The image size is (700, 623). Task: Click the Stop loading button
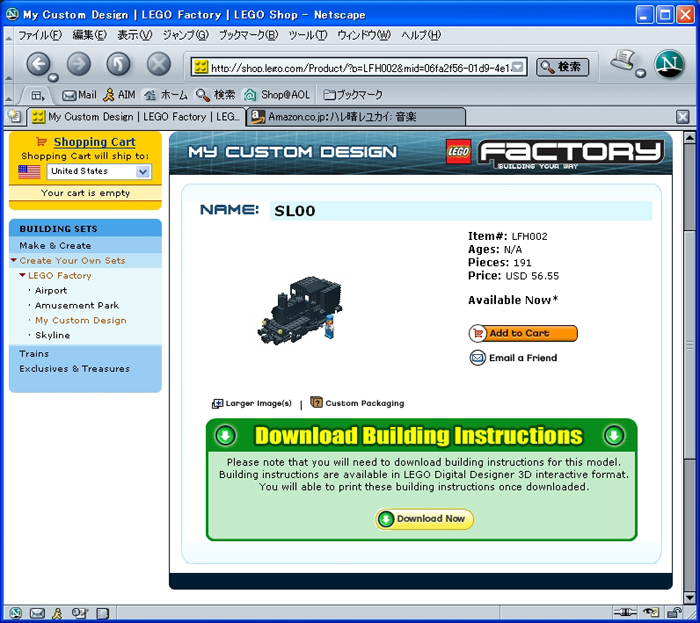(159, 64)
